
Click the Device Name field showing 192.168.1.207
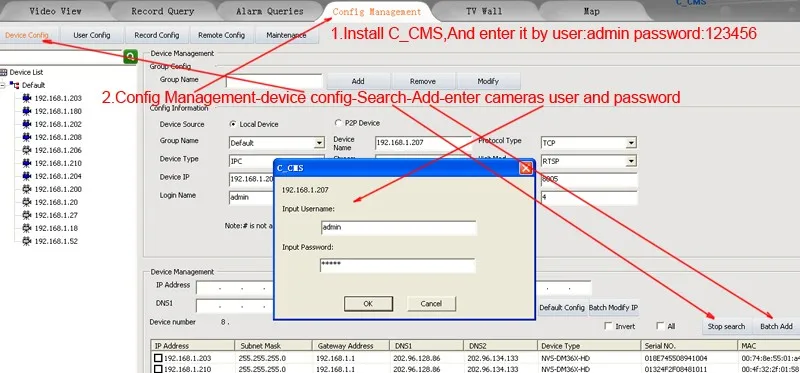click(x=423, y=143)
